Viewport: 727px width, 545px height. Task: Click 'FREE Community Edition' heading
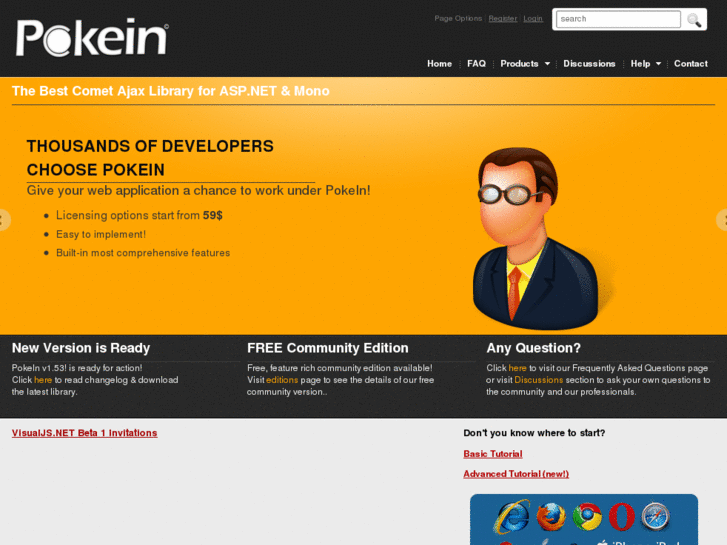pos(328,348)
